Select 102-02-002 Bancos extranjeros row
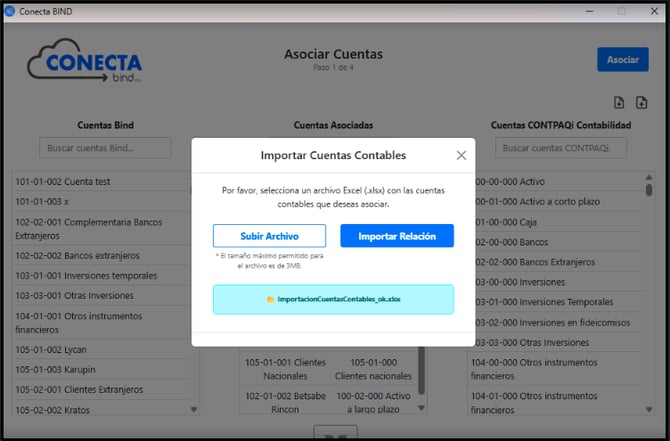This screenshot has height=441, width=670. [x=101, y=256]
